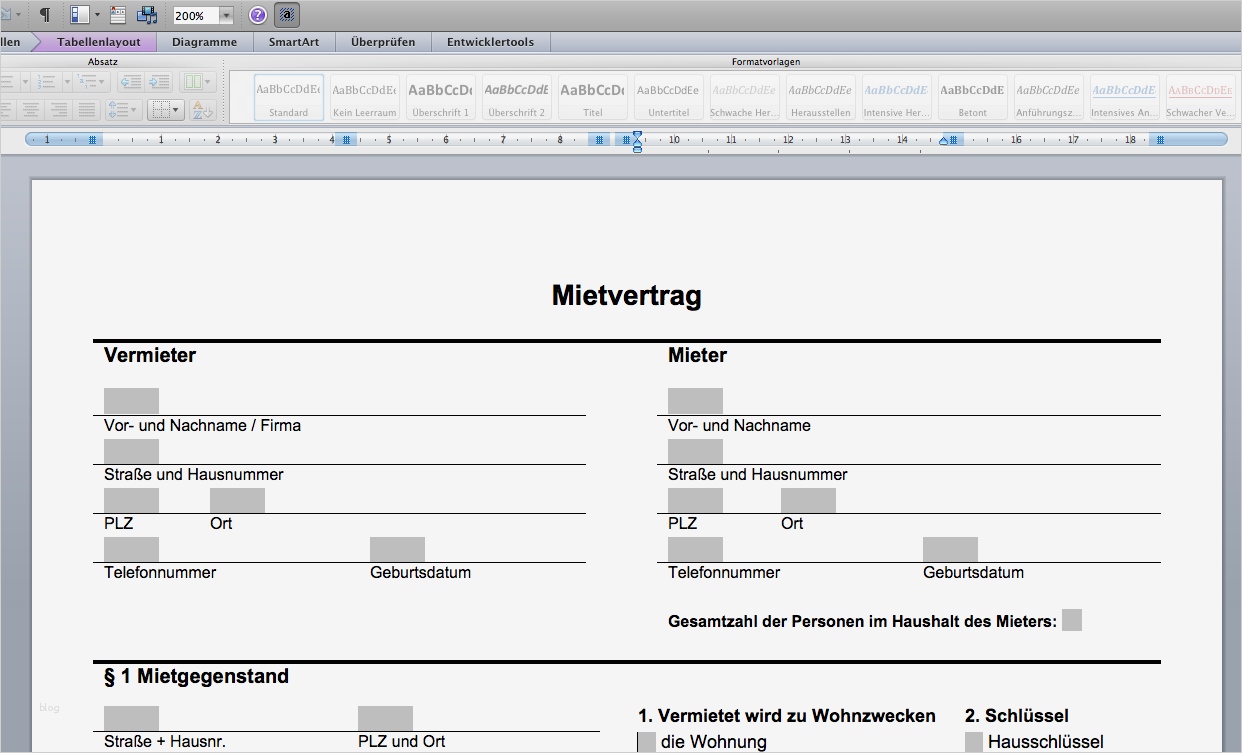Select the Intensive Hervorhebung style swatch
The height and width of the screenshot is (753, 1242).
(895, 95)
